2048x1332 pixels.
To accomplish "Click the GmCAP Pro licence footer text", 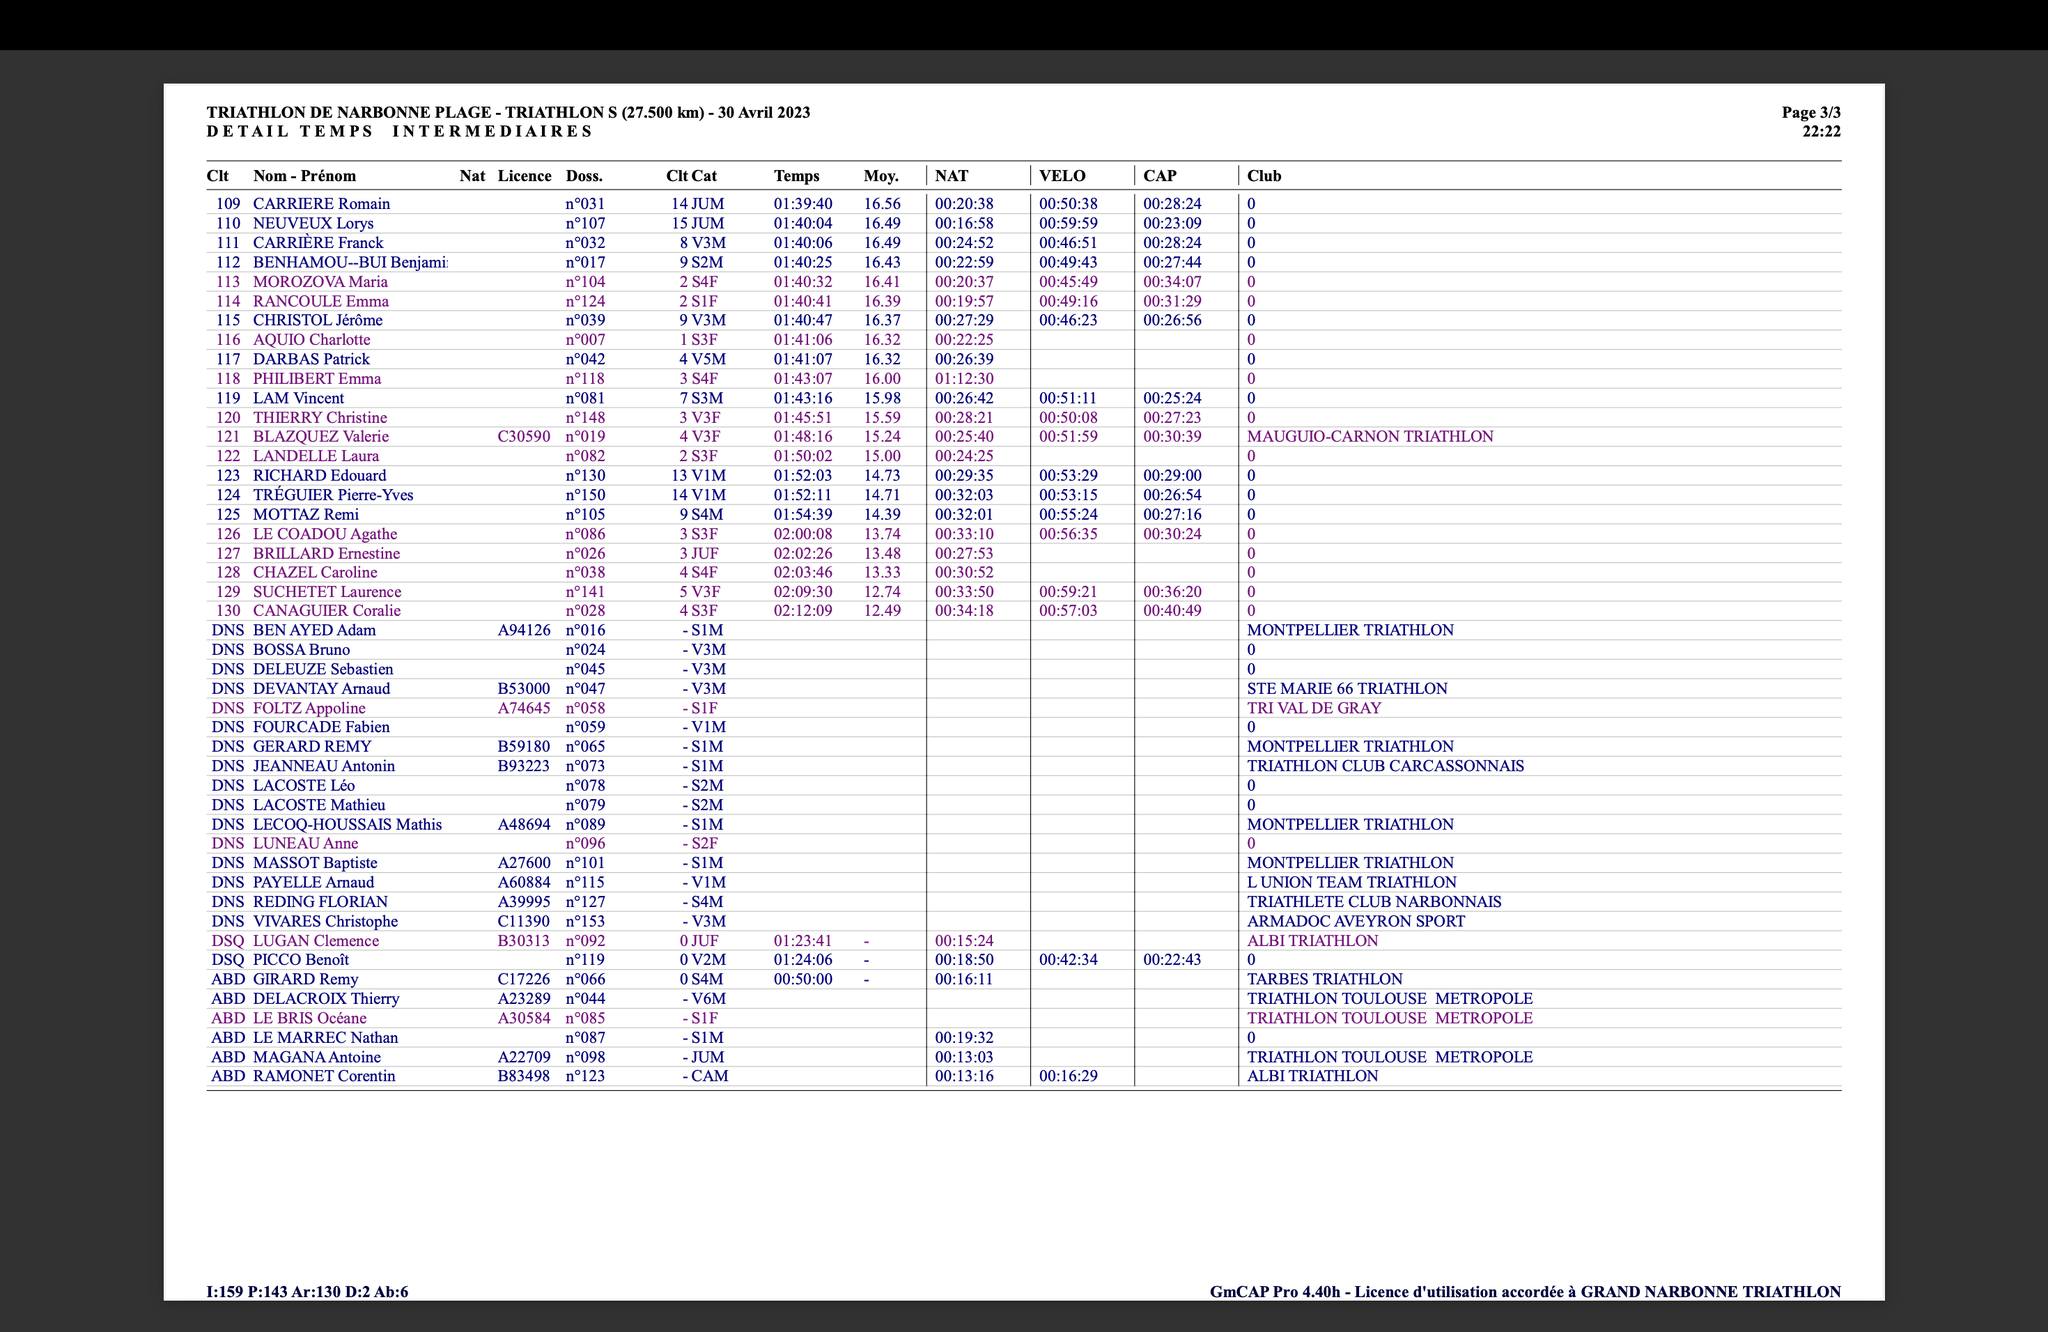I will pos(1525,1292).
